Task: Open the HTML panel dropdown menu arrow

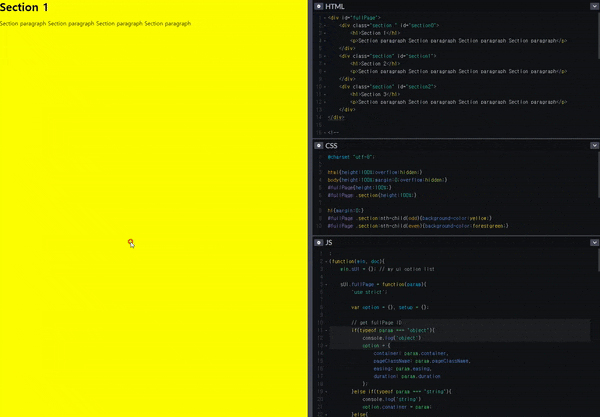Action: tap(594, 7)
